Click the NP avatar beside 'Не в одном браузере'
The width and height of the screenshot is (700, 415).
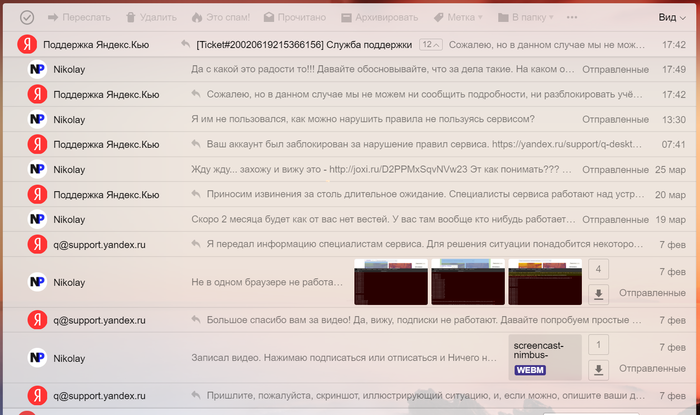point(37,282)
